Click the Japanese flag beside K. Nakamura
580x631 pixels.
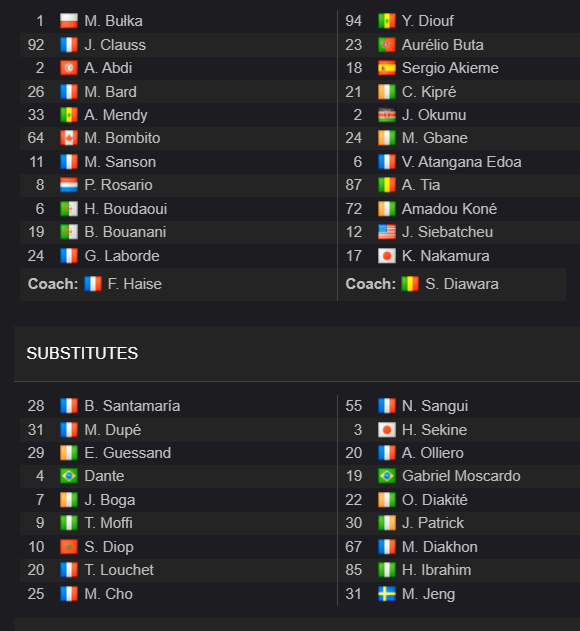click(387, 256)
